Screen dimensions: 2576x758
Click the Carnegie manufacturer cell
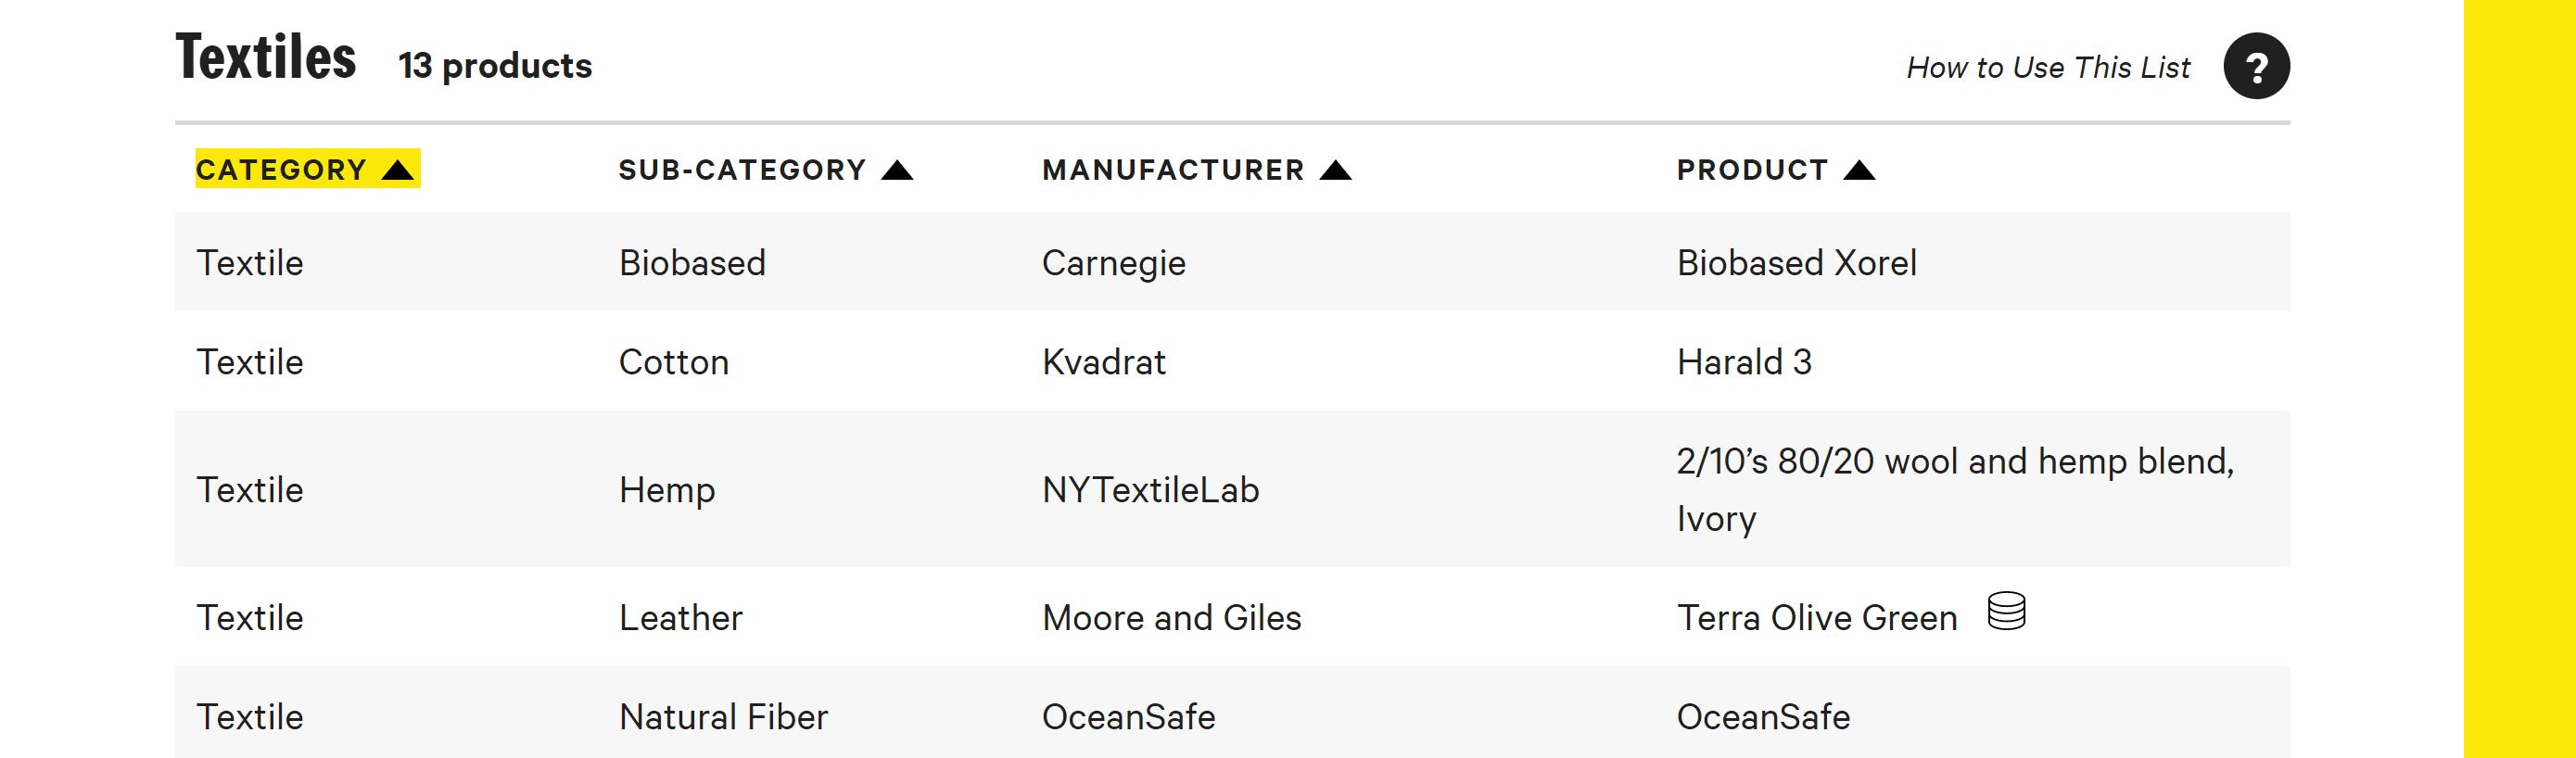[x=1113, y=263]
